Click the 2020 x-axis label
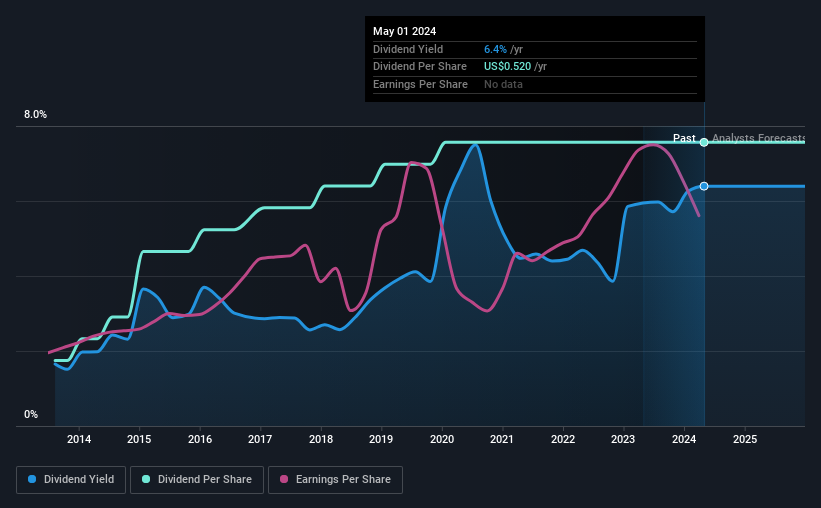 [442, 439]
